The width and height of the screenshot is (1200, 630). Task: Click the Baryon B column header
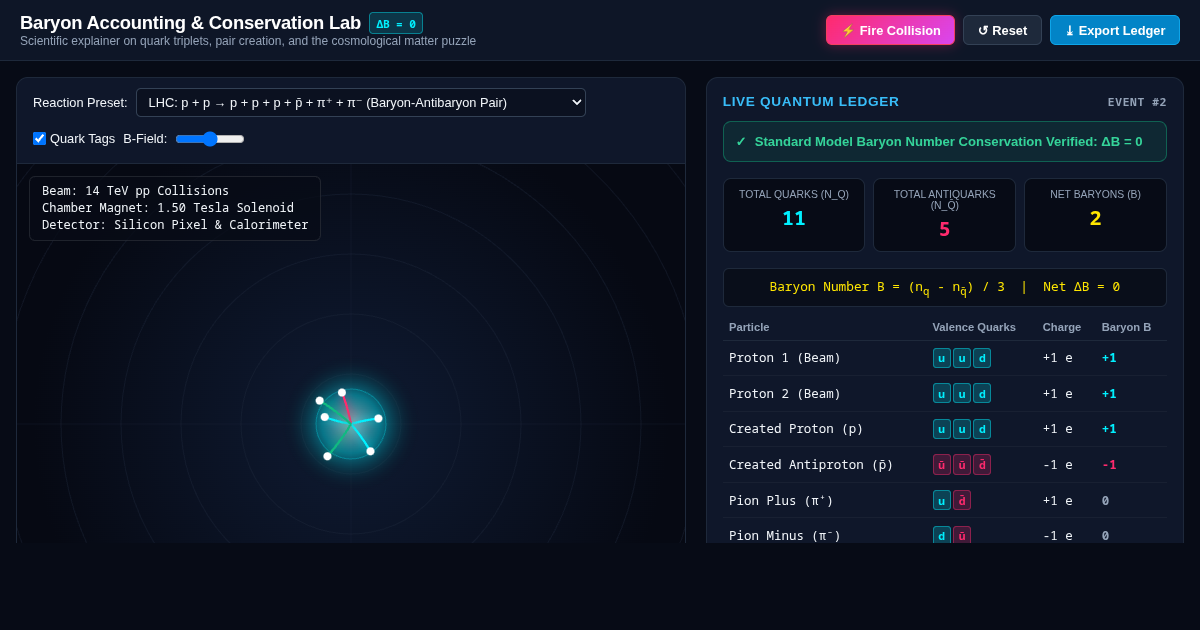tap(1126, 327)
